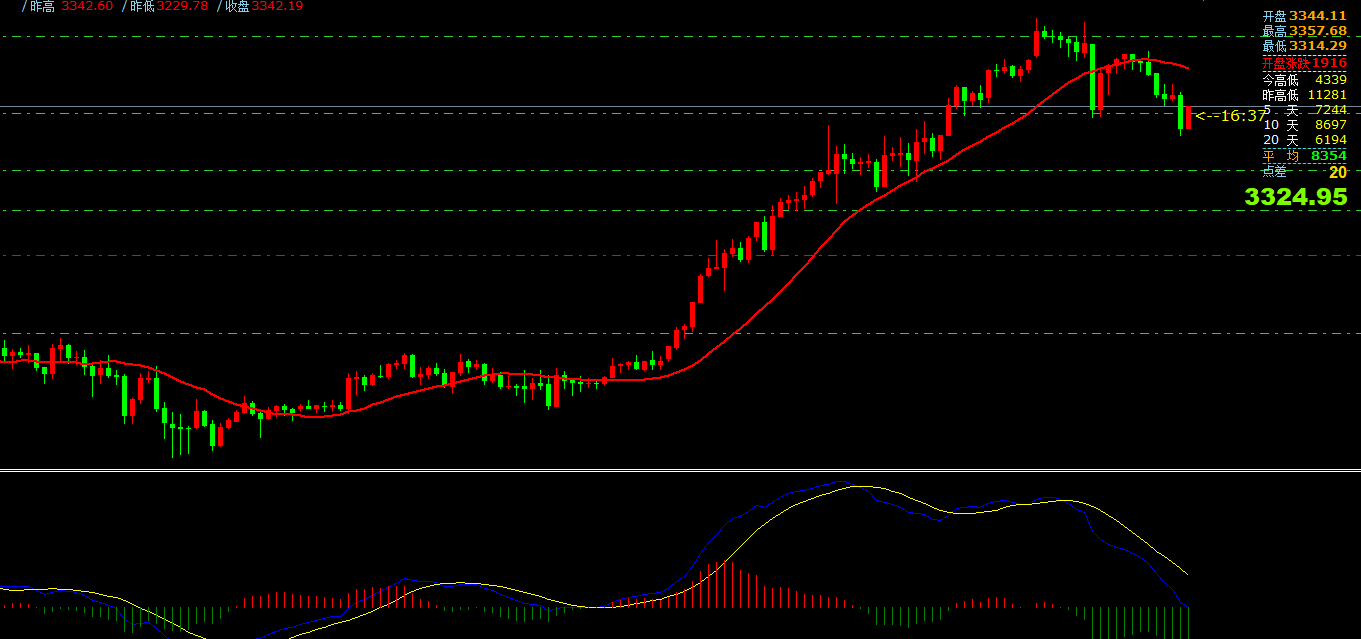Click the divider between chart and MACD panel

[680, 469]
